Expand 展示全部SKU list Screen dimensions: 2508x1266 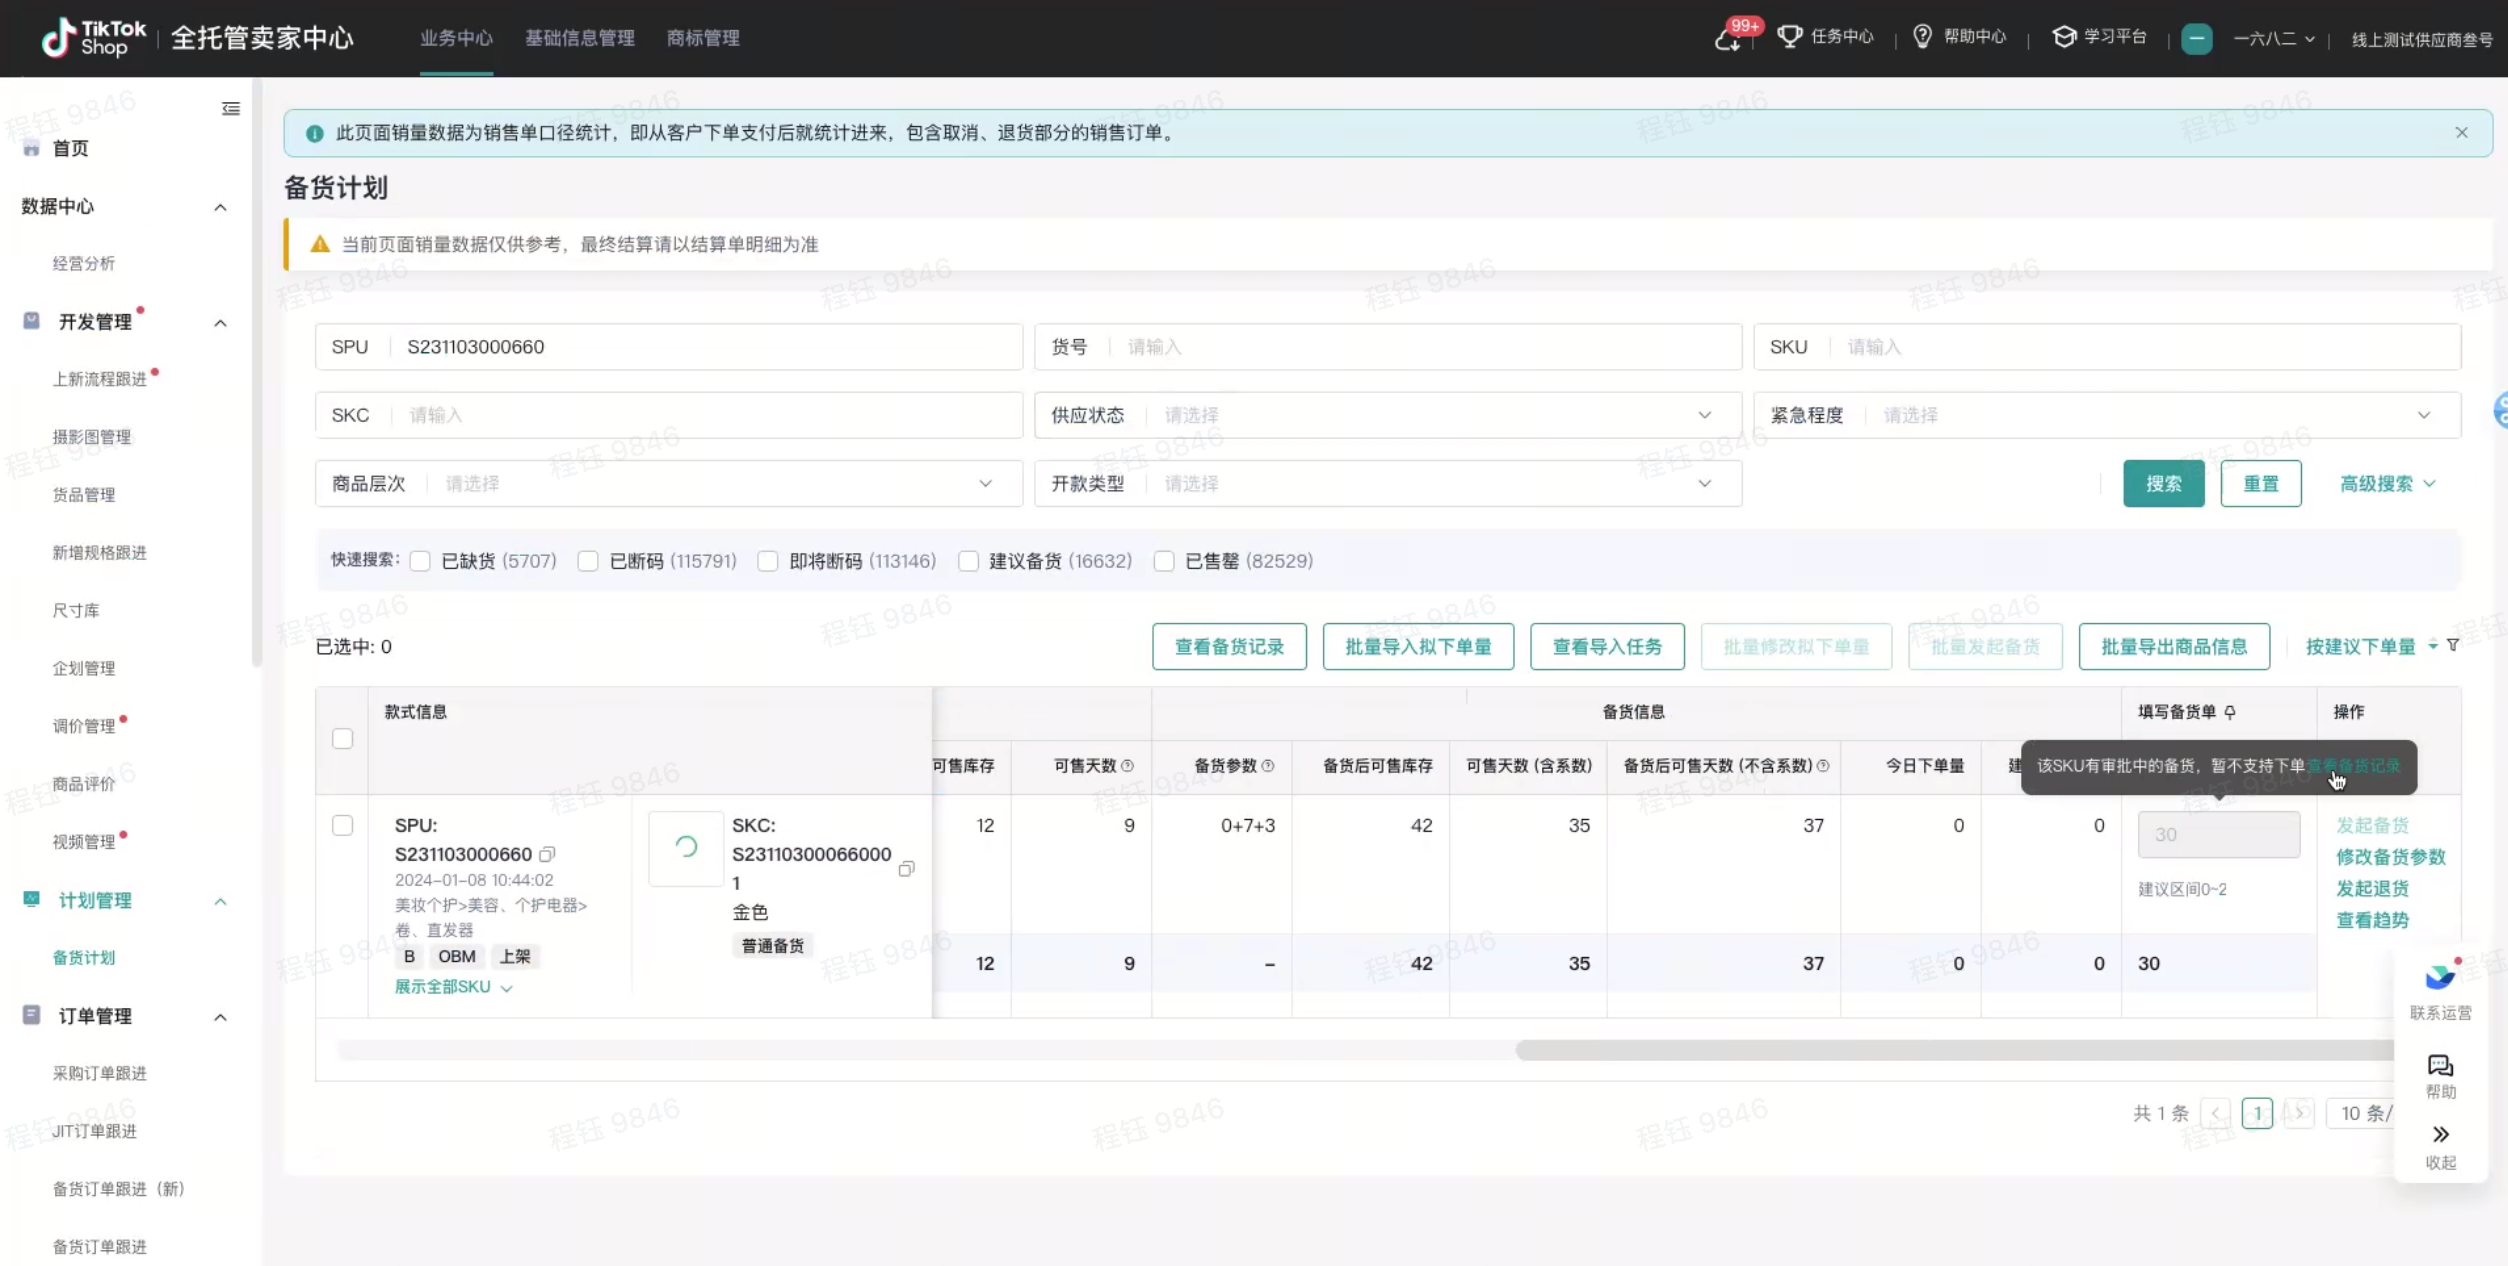(x=453, y=987)
